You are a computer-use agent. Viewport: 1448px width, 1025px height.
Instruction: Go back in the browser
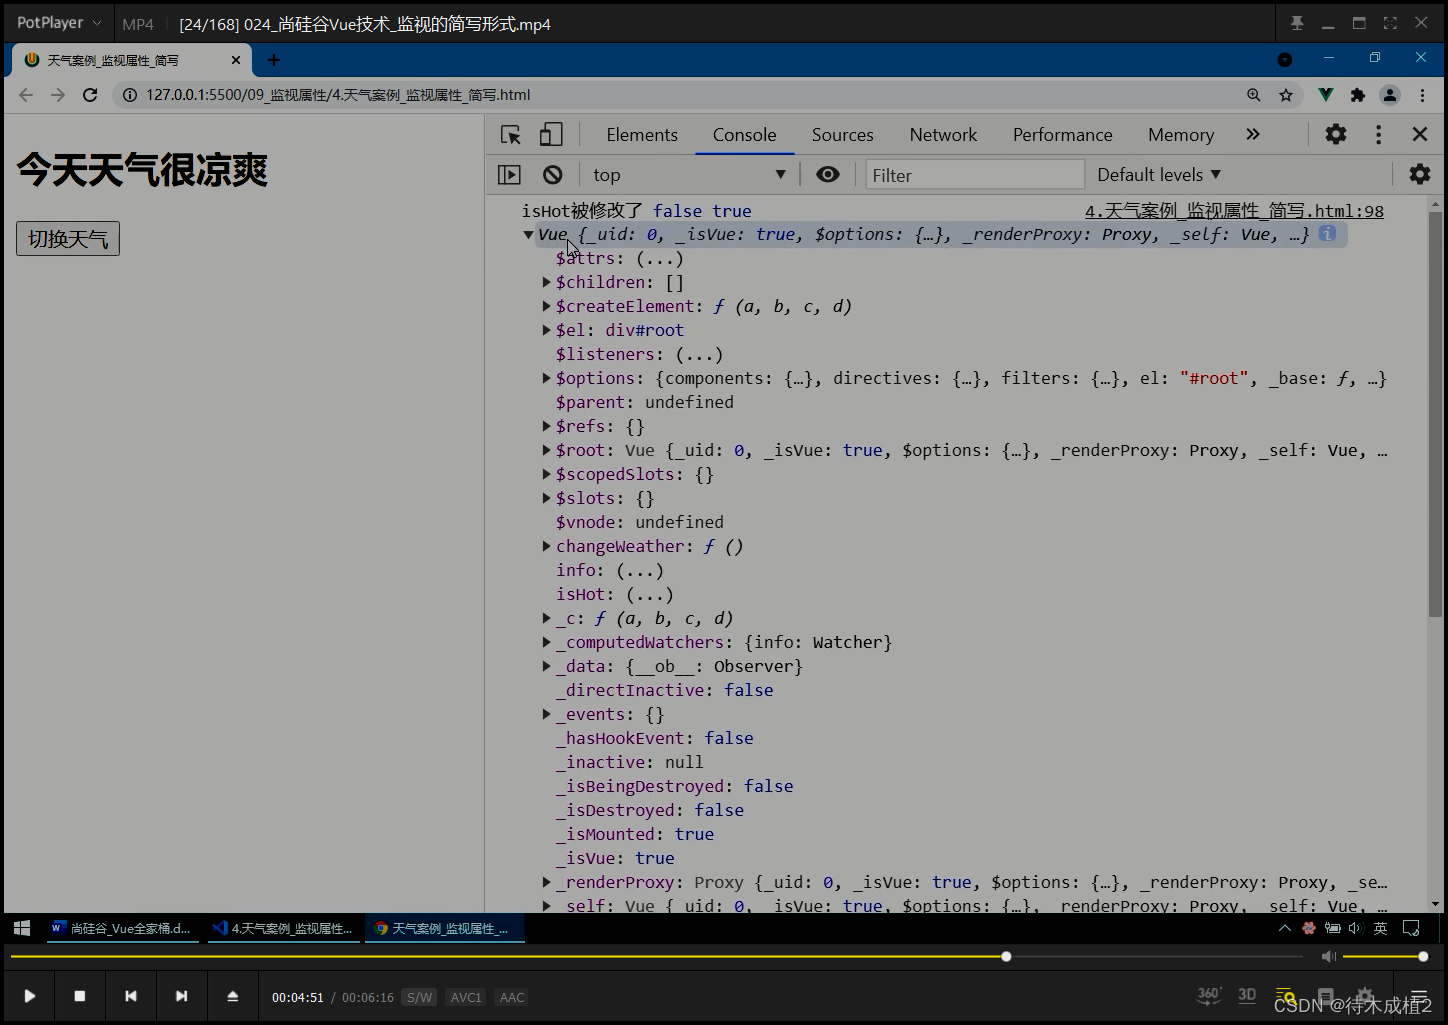tap(26, 95)
